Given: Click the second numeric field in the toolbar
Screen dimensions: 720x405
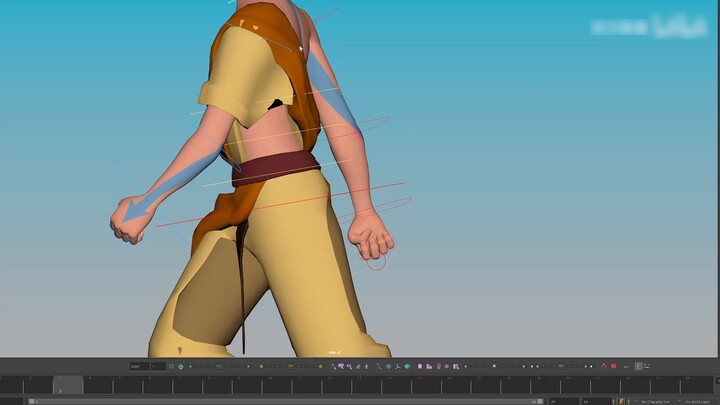Looking at the screenshot, I should pos(157,366).
